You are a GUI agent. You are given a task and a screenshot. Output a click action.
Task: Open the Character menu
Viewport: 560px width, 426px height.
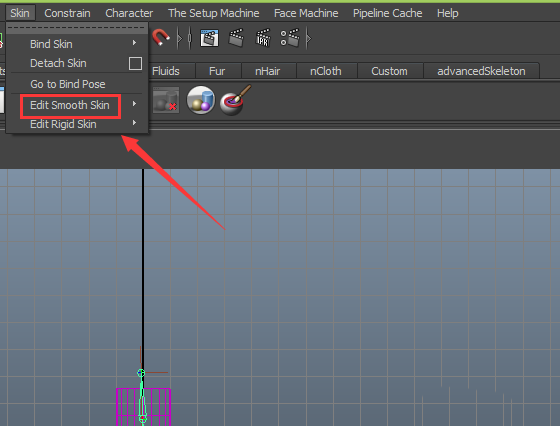pos(129,13)
